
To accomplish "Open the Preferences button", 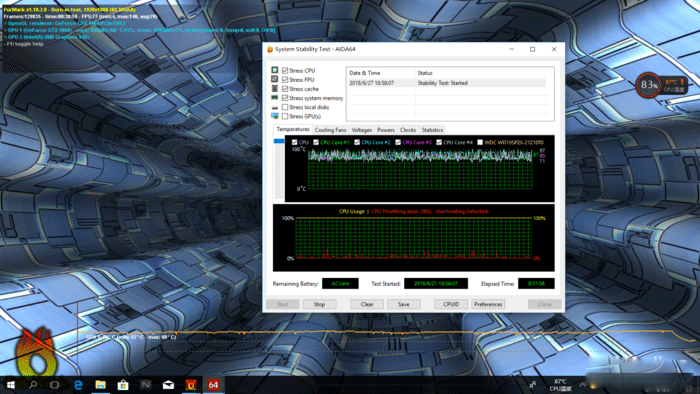I will pyautogui.click(x=488, y=304).
